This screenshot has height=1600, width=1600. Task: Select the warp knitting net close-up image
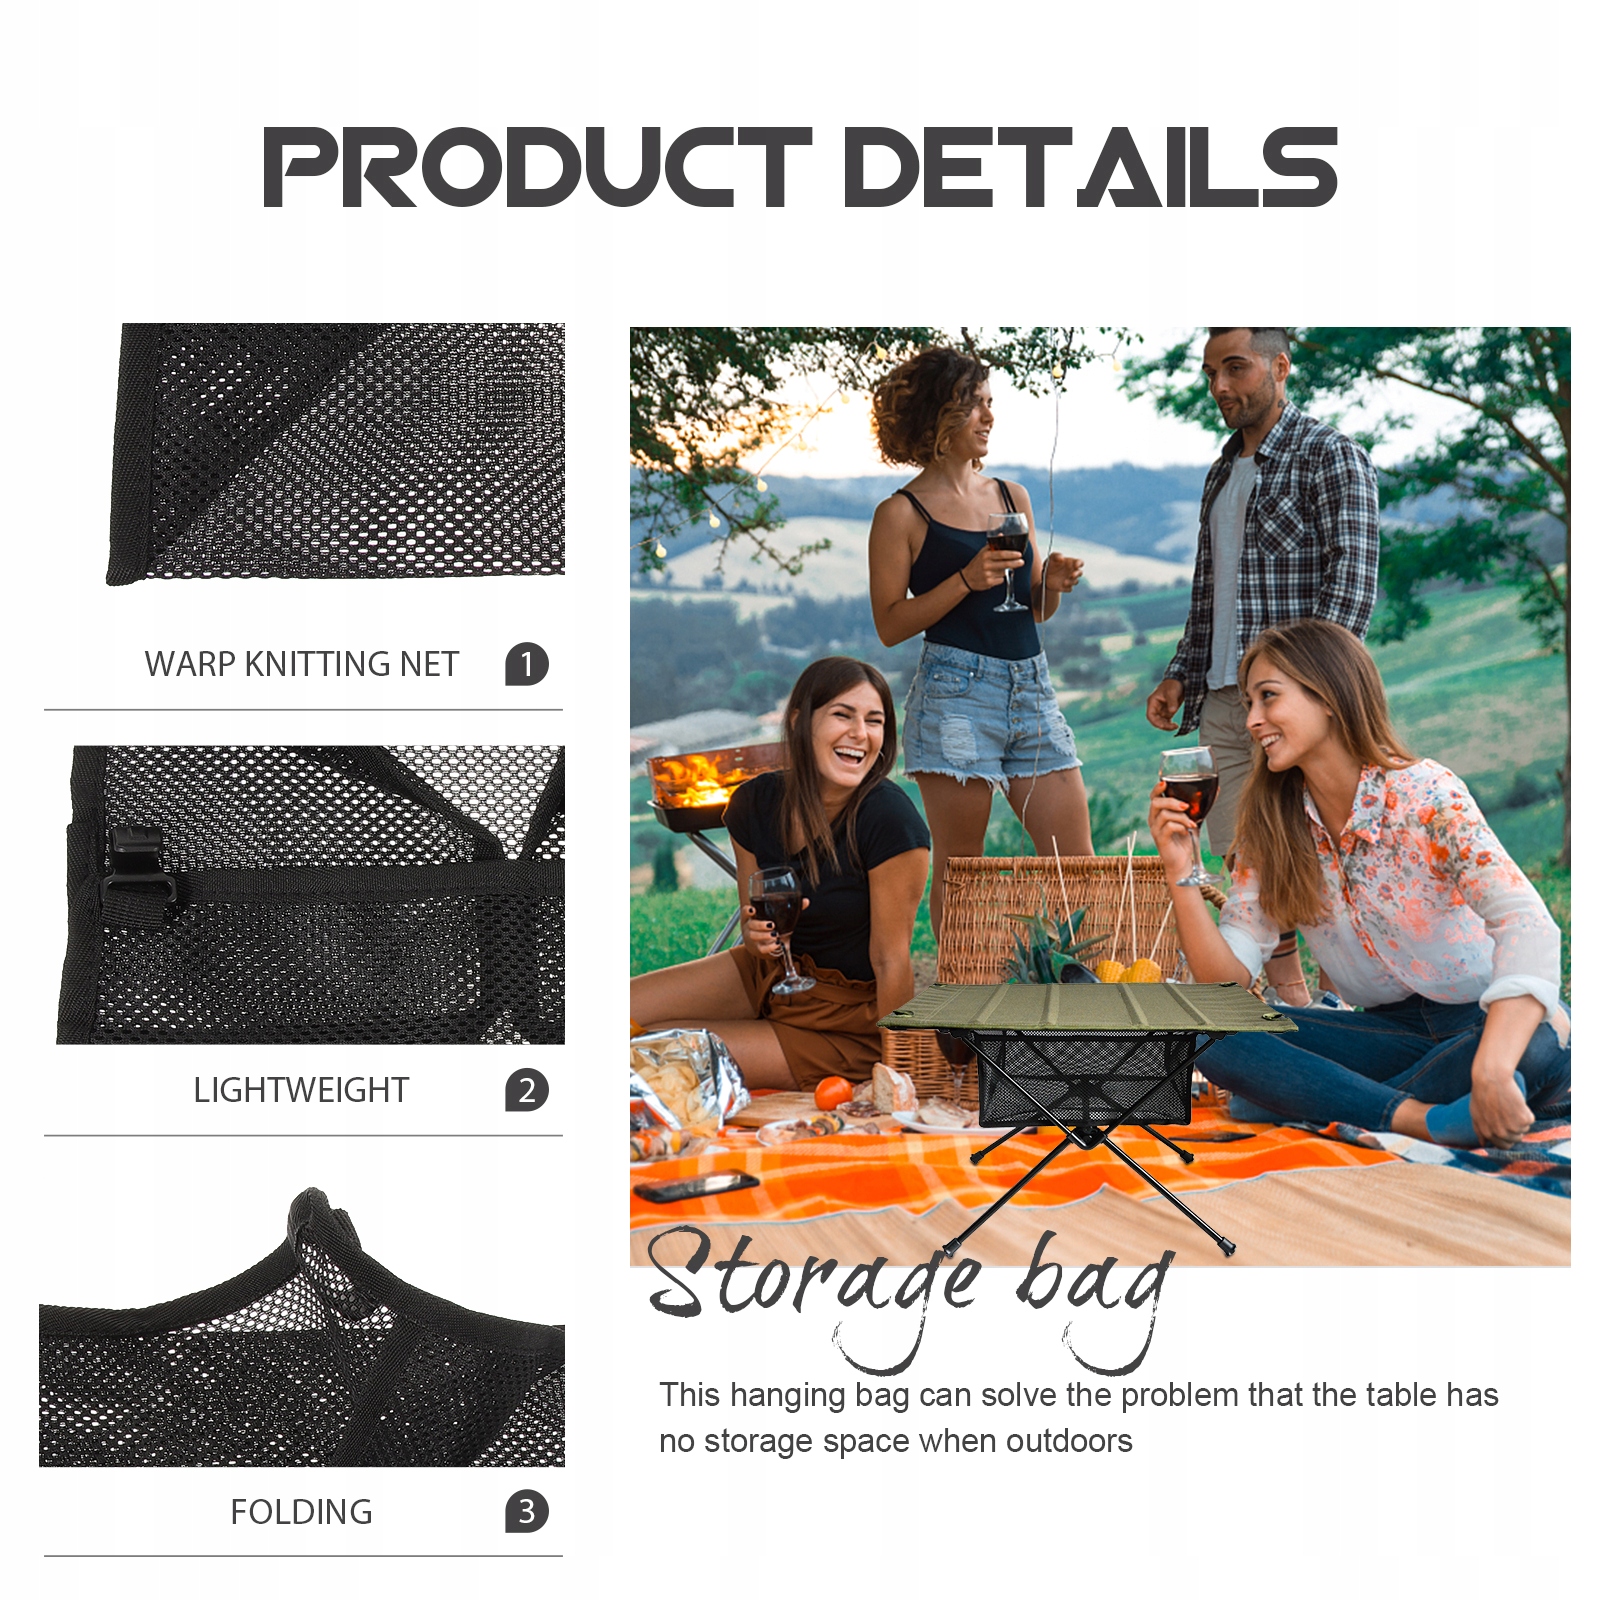click(335, 453)
